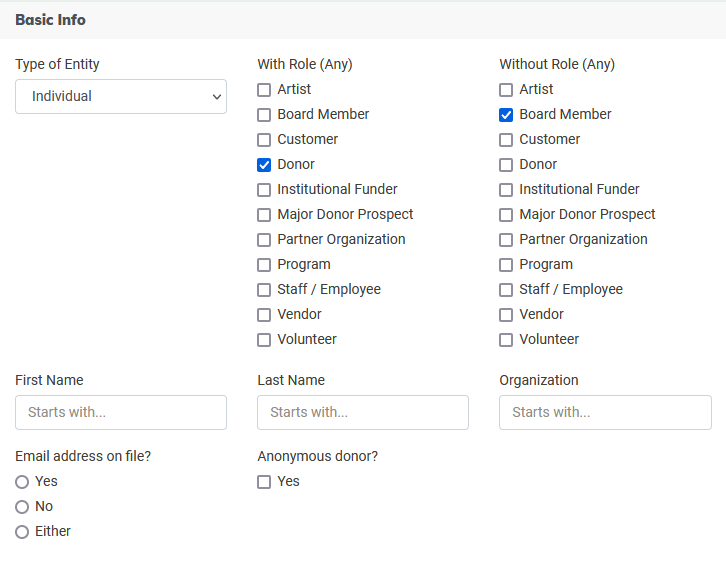The width and height of the screenshot is (726, 577).
Task: Check Major Donor Prospect under With Role
Action: point(264,215)
